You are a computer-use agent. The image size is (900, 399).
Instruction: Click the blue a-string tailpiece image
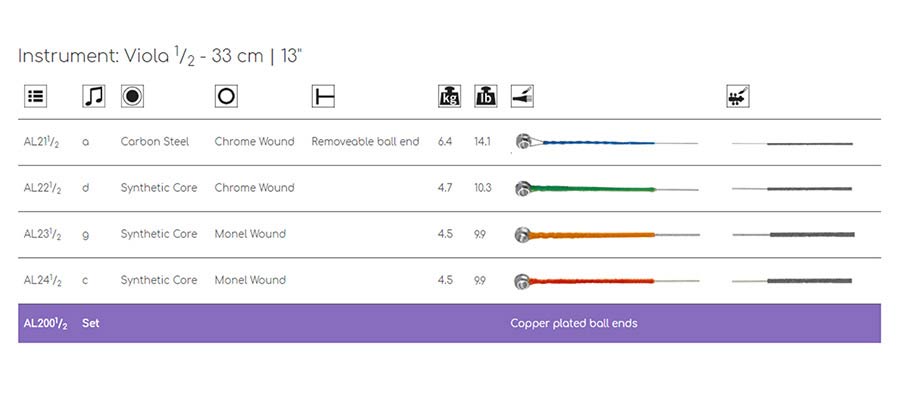coord(607,141)
